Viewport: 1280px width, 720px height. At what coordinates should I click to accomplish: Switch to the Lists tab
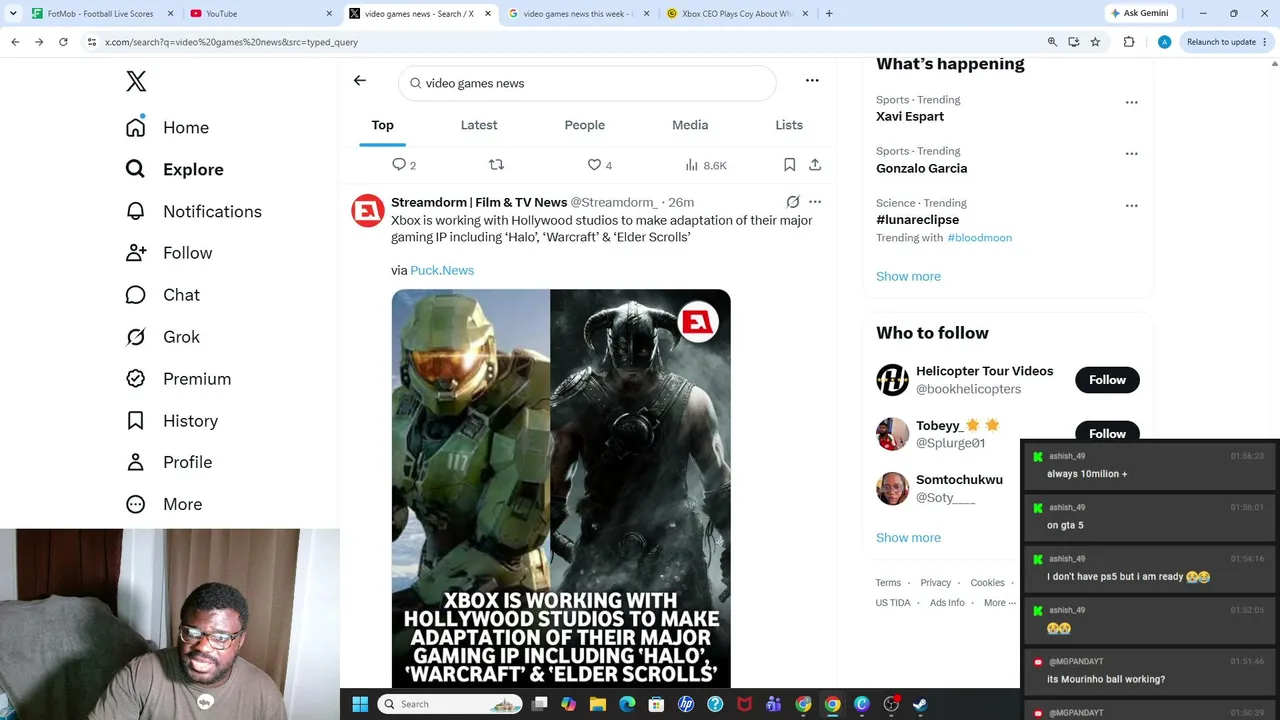pyautogui.click(x=789, y=125)
